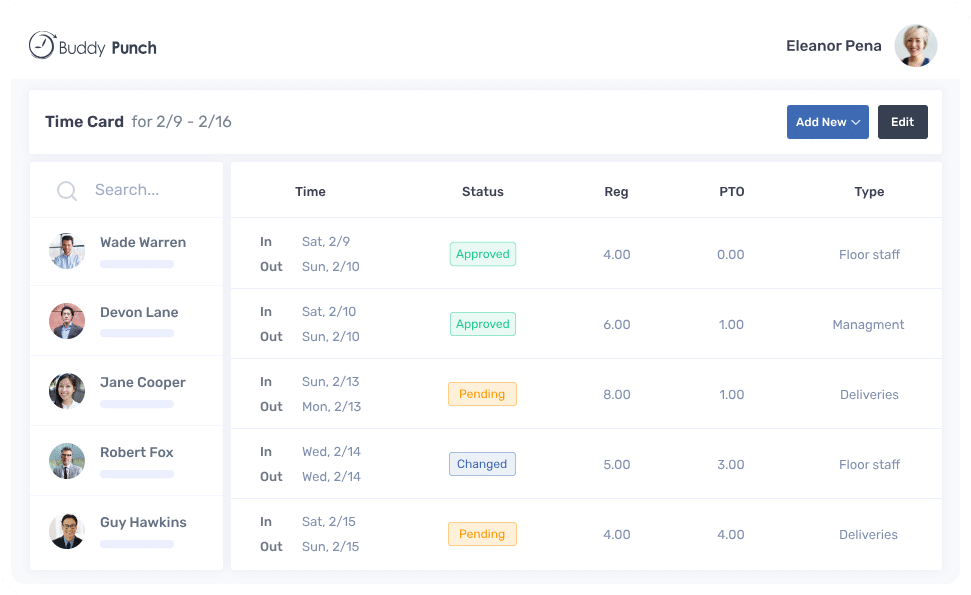971x595 pixels.
Task: Click the Buddy Punch clock logo
Action: tap(42, 46)
